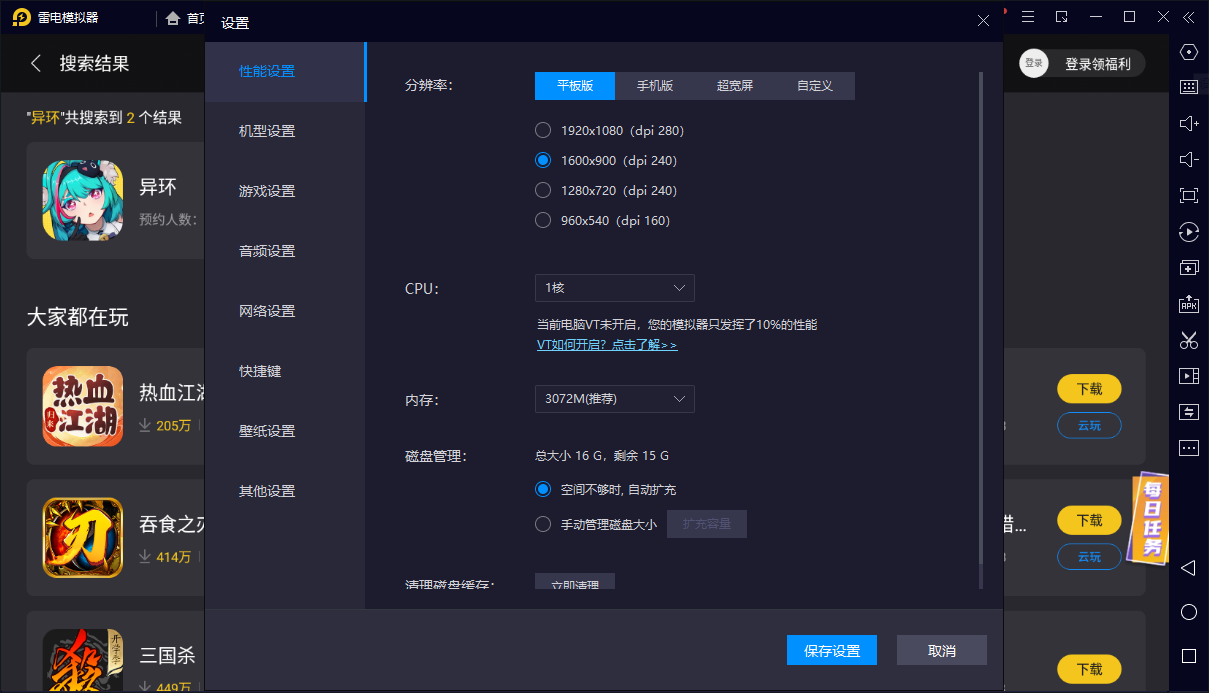This screenshot has width=1209, height=693.
Task: Toggle the fullscreen icon in sidebar
Action: click(x=1188, y=195)
